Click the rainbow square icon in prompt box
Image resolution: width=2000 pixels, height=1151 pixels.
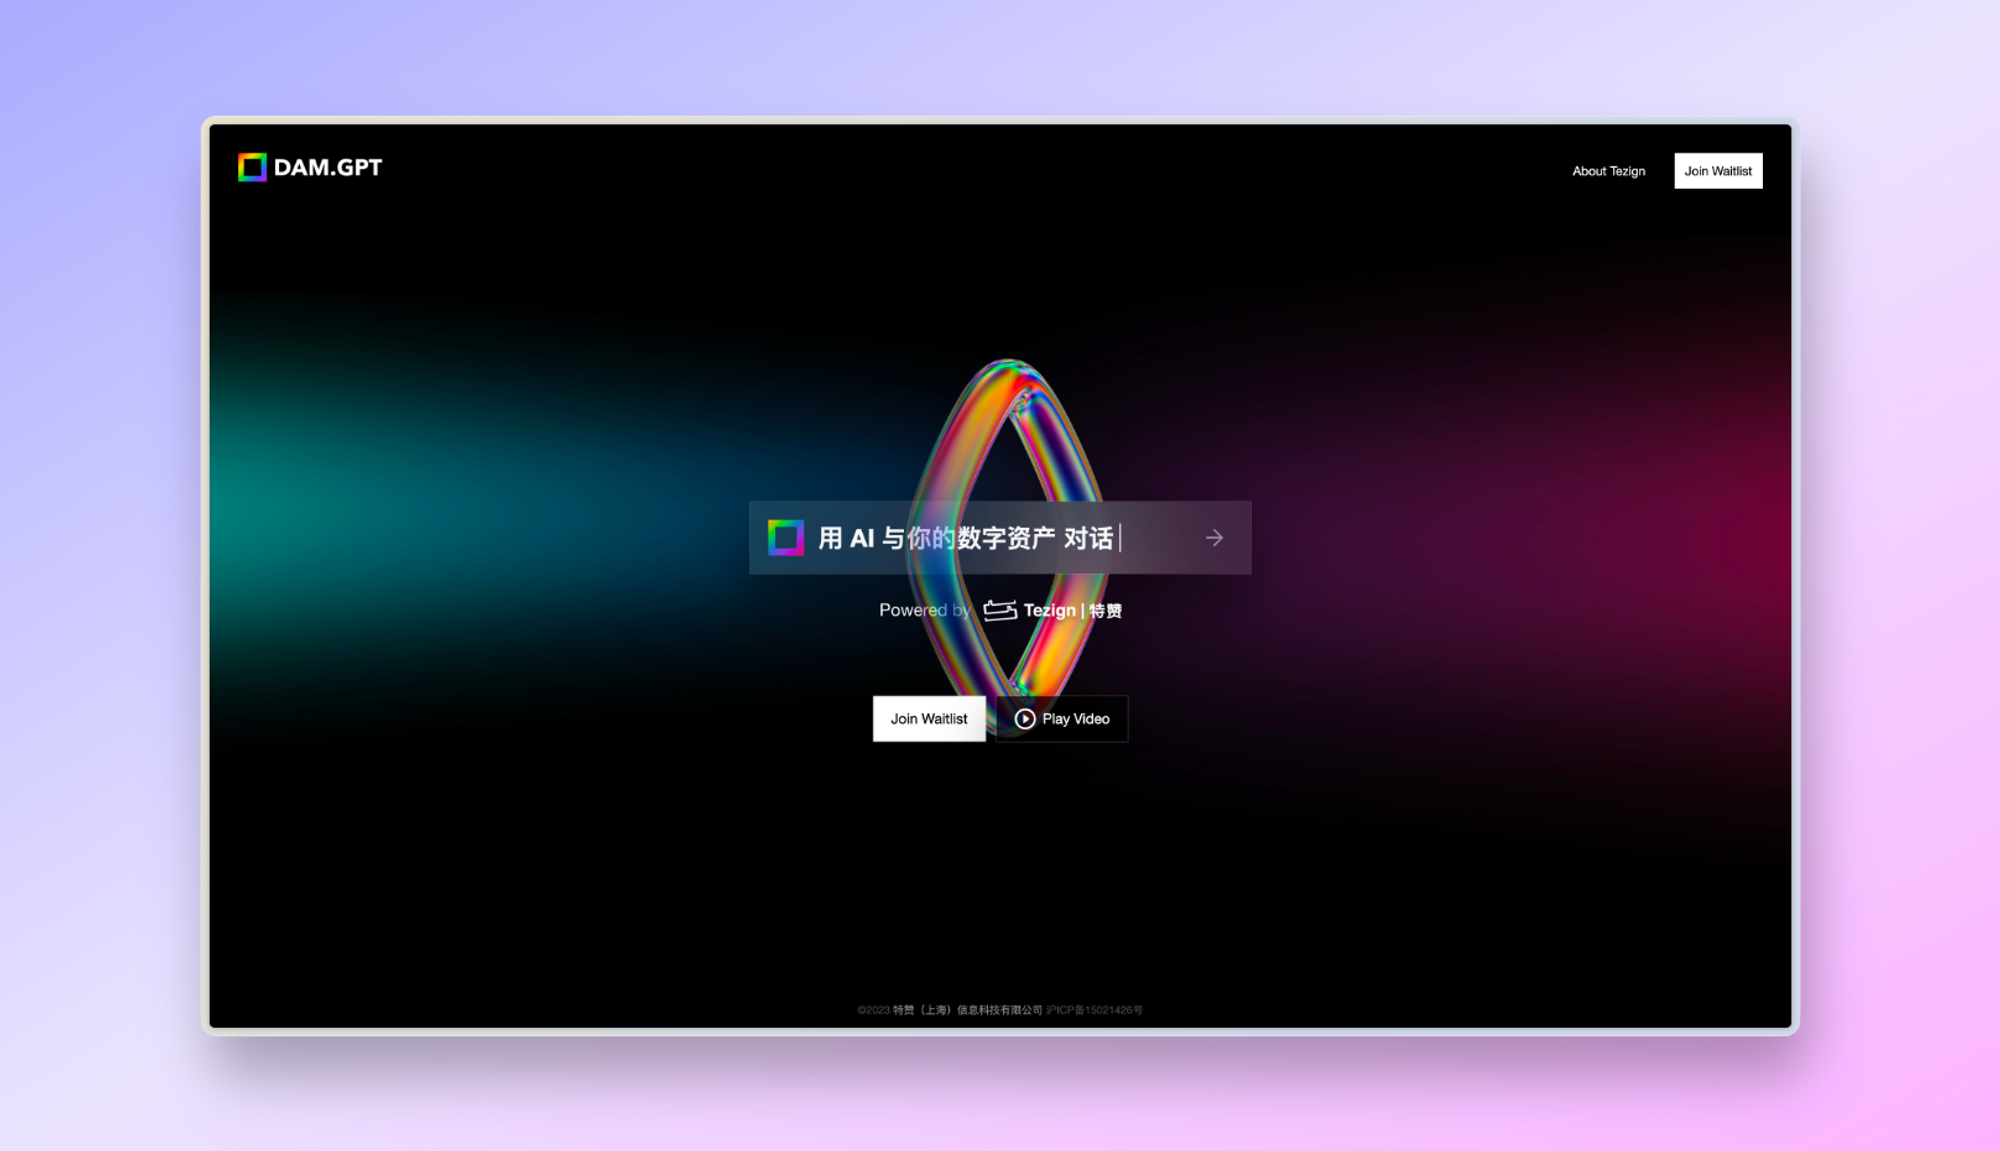786,538
